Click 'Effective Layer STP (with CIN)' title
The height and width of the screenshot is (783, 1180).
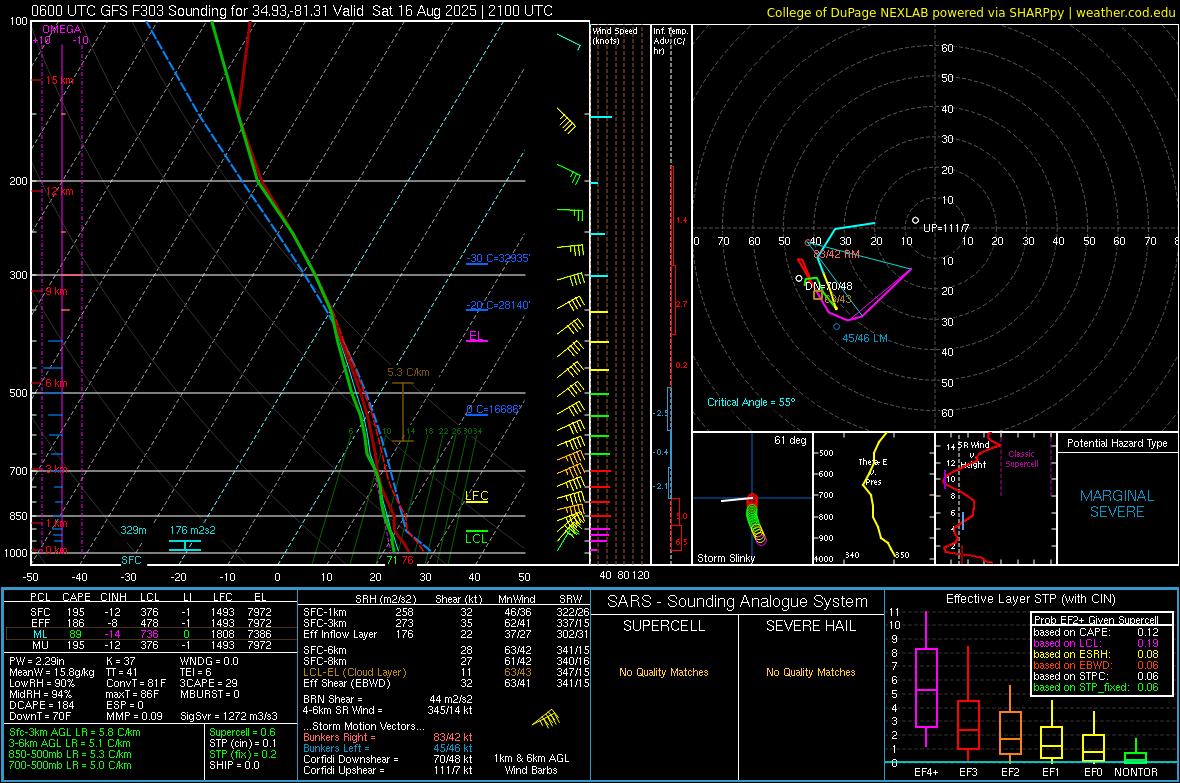[x=1030, y=599]
